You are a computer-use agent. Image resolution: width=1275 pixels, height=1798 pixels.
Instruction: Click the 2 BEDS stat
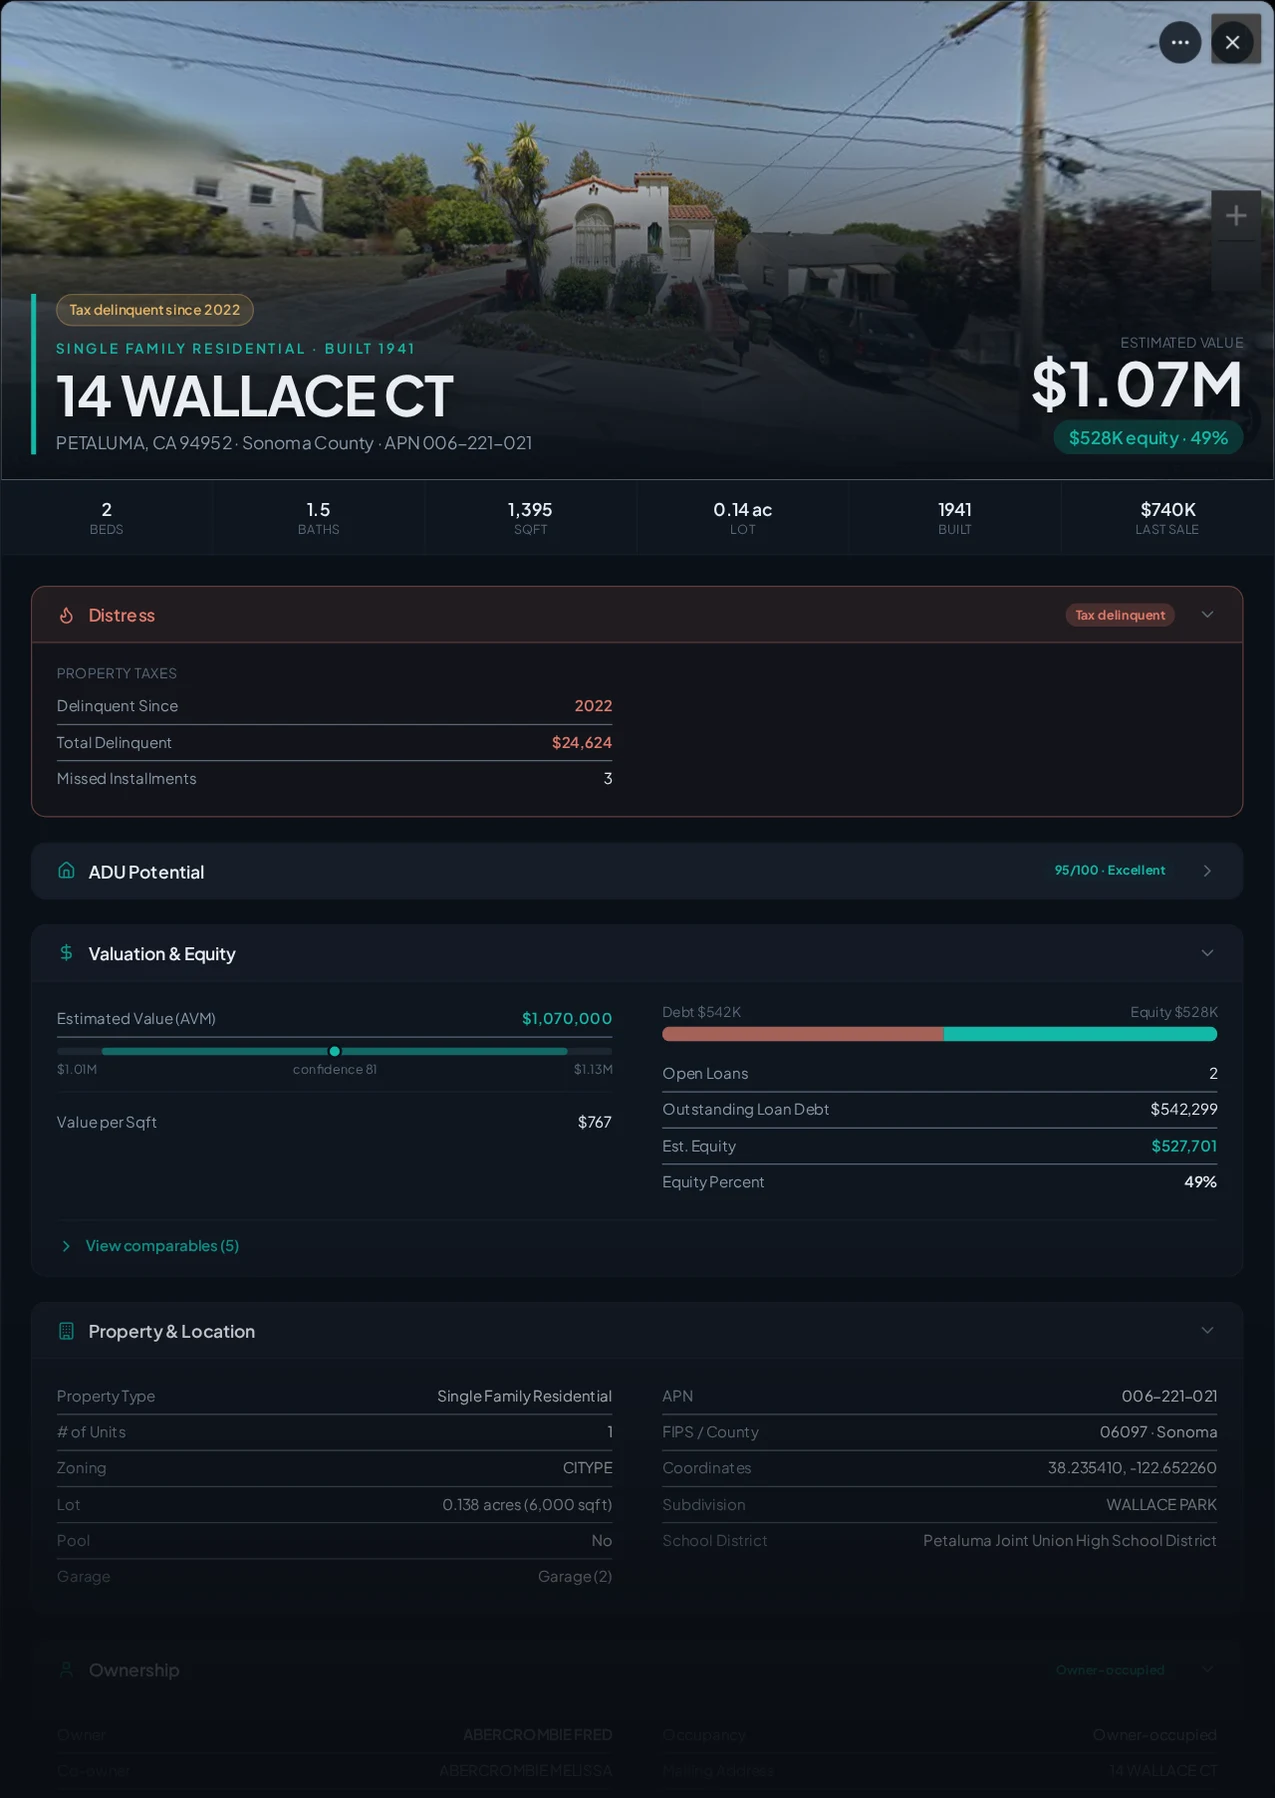click(106, 517)
